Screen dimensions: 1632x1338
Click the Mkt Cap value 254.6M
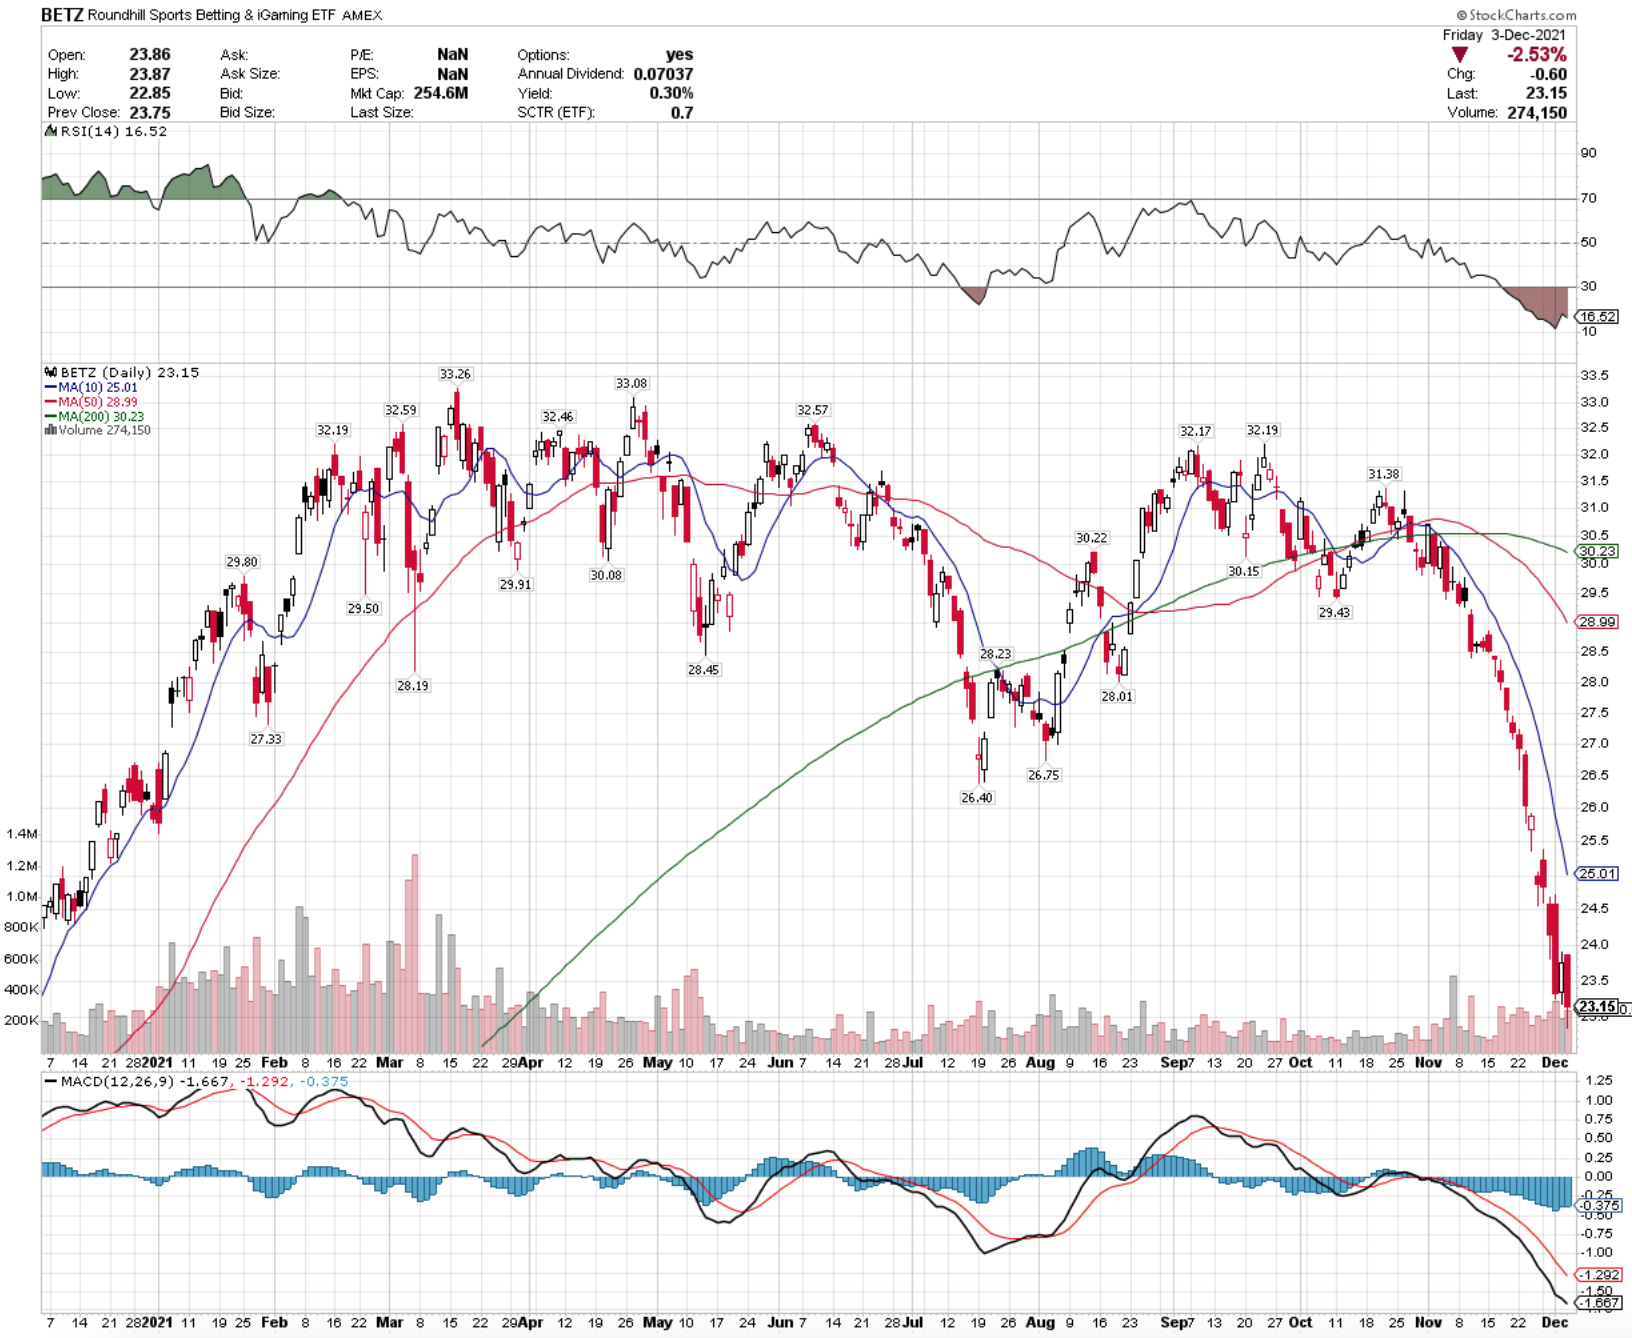pos(441,93)
